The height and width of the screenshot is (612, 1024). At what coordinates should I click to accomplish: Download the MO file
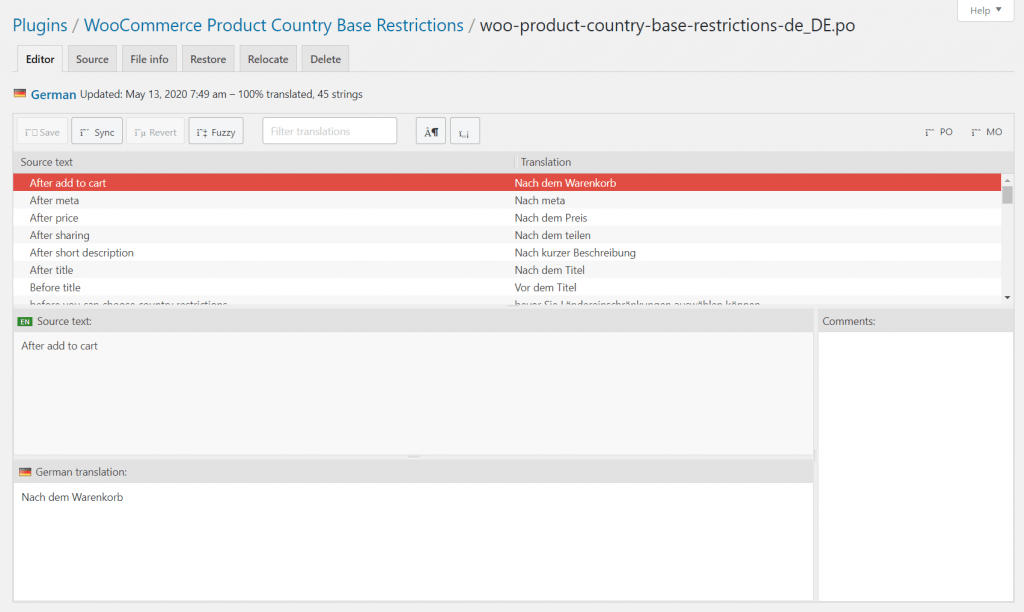pyautogui.click(x=986, y=132)
